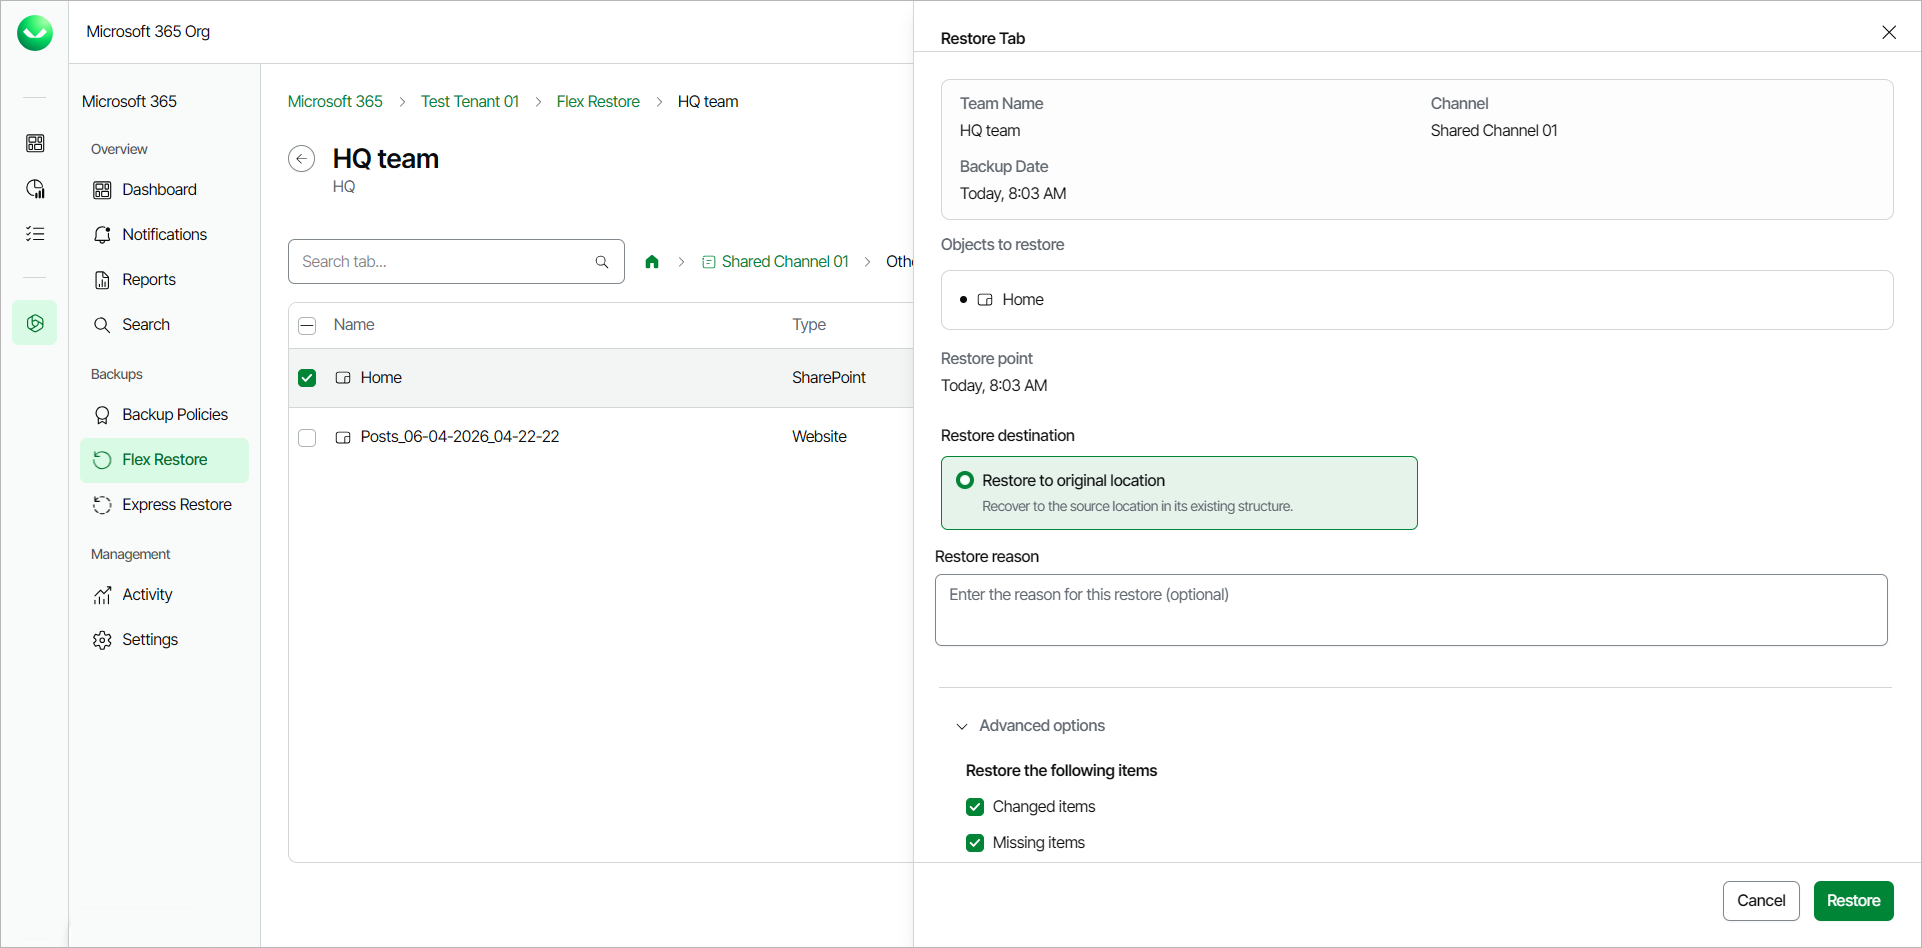Open Backup Policies in the sidebar
Viewport: 1922px width, 948px height.
[x=164, y=415]
